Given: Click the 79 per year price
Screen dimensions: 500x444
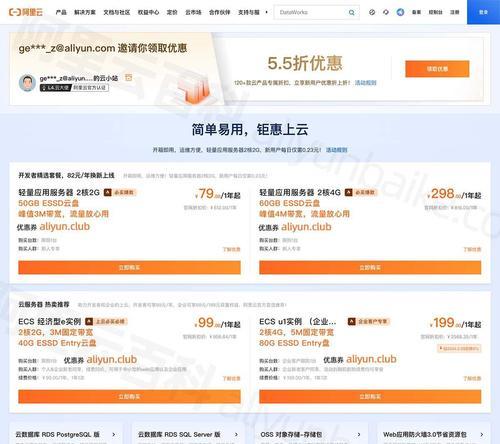Looking at the screenshot, I should coord(218,194).
